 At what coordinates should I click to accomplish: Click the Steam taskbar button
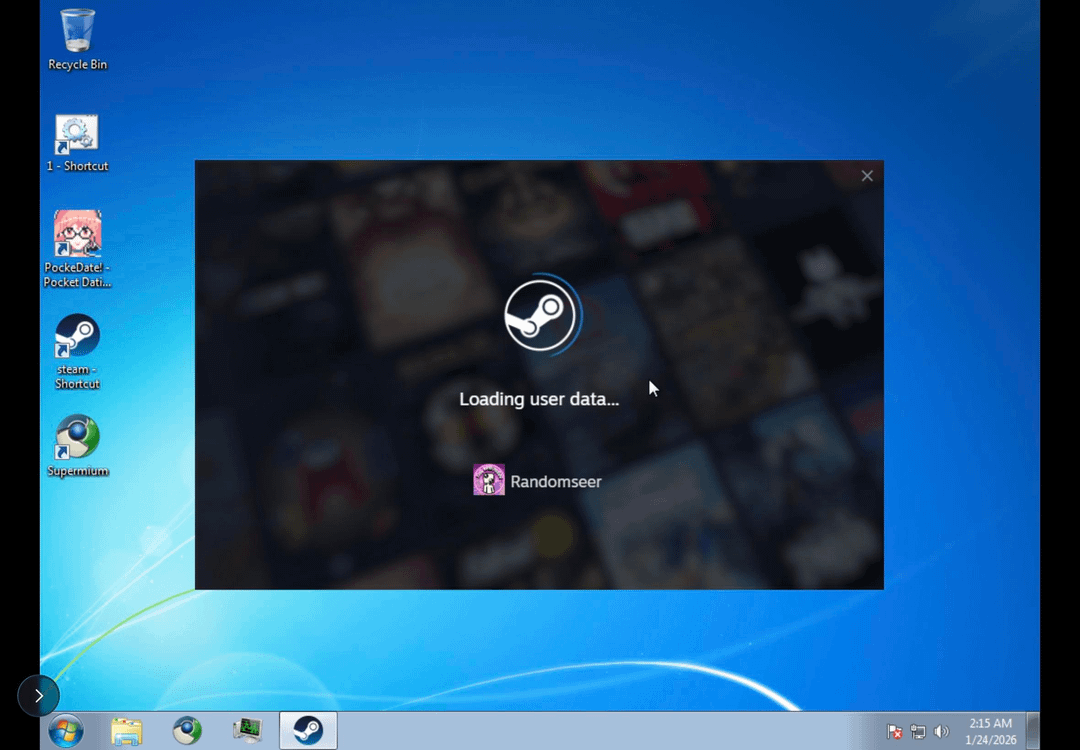pos(308,731)
